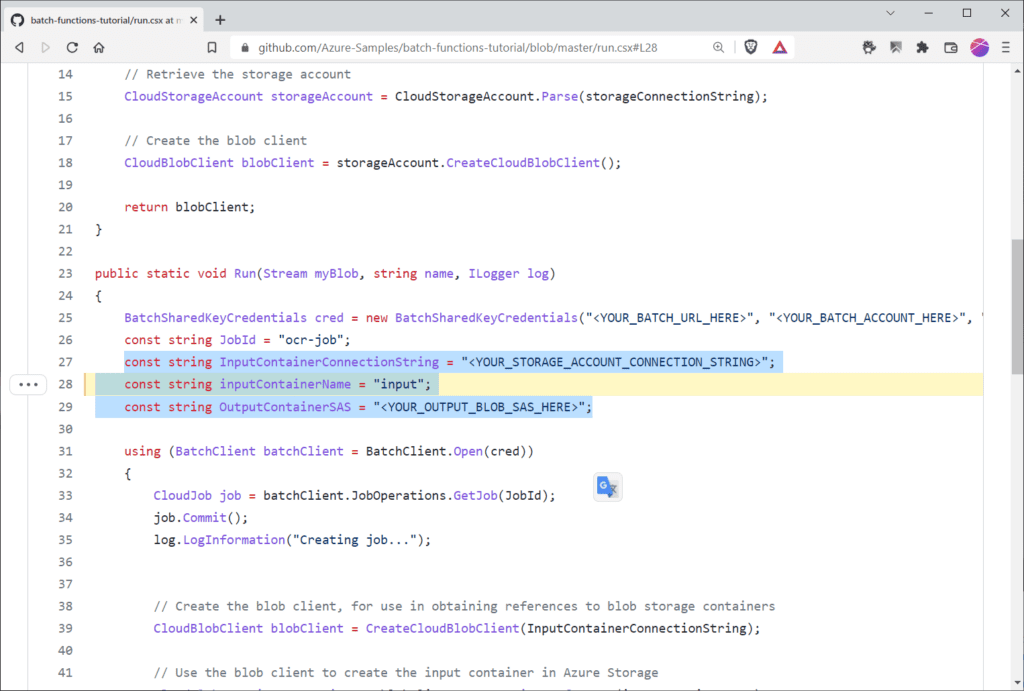The height and width of the screenshot is (691, 1024).
Task: Click the scrollbar down arrow
Action: [1017, 683]
